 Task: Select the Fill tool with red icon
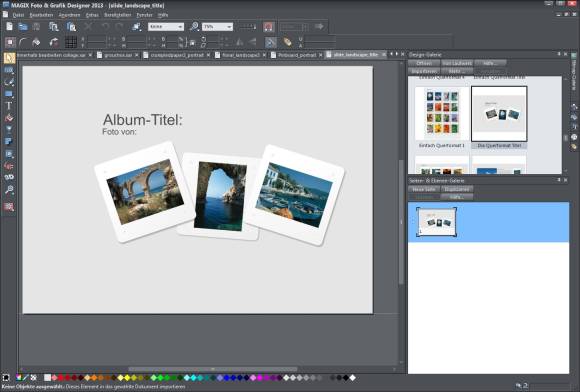(x=9, y=118)
